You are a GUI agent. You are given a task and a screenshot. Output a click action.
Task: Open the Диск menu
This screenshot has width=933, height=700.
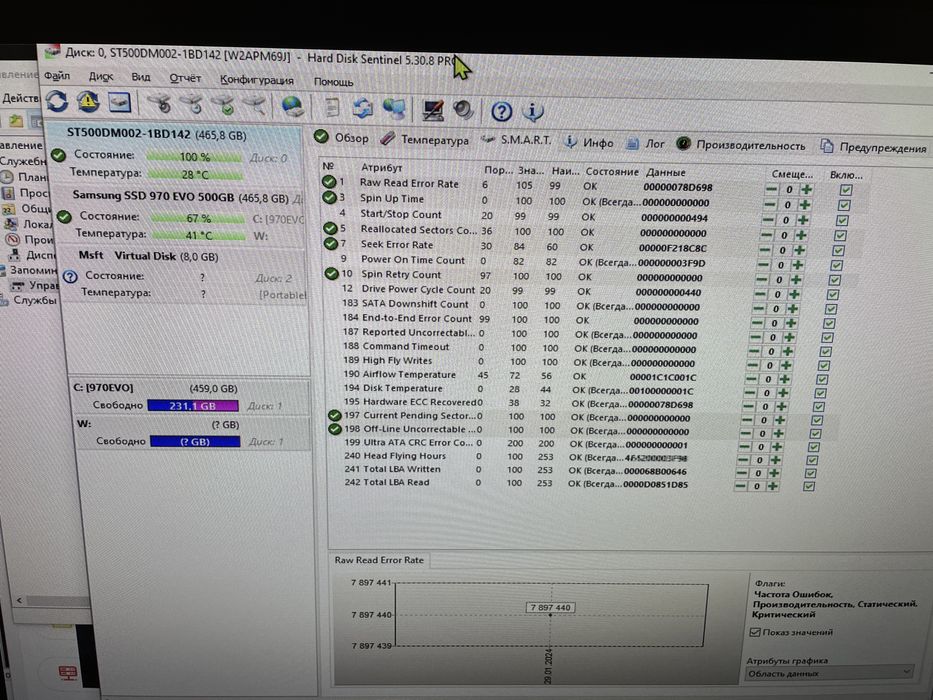101,77
